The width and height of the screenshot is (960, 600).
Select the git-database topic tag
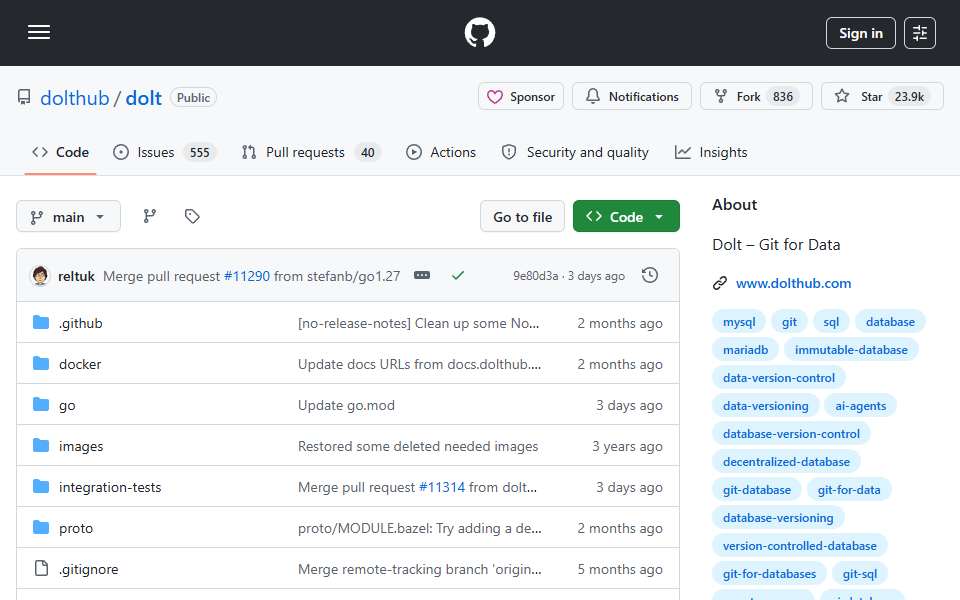coord(757,490)
